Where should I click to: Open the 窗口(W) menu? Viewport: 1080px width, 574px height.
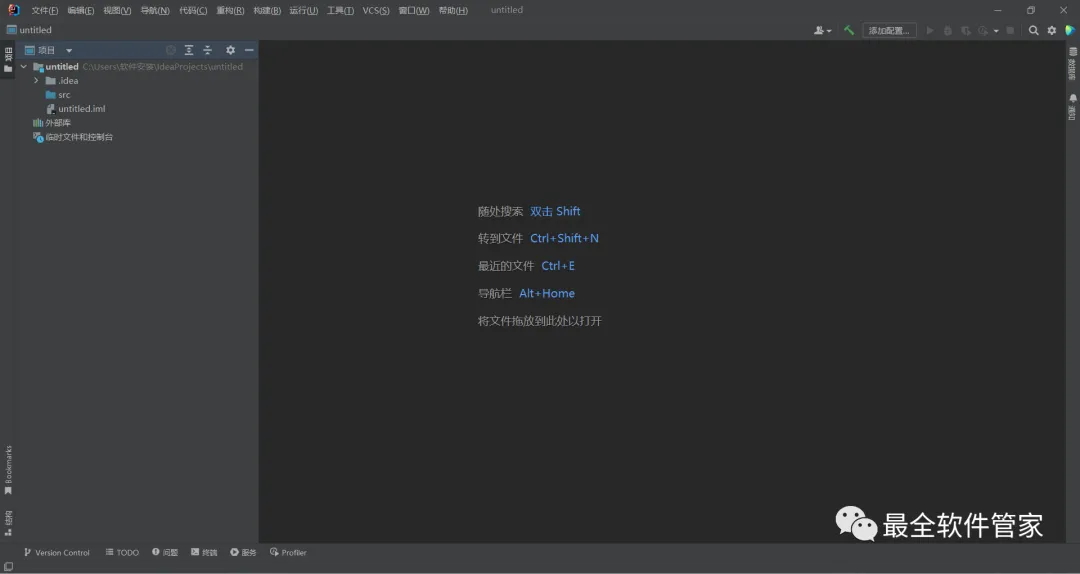coord(414,10)
